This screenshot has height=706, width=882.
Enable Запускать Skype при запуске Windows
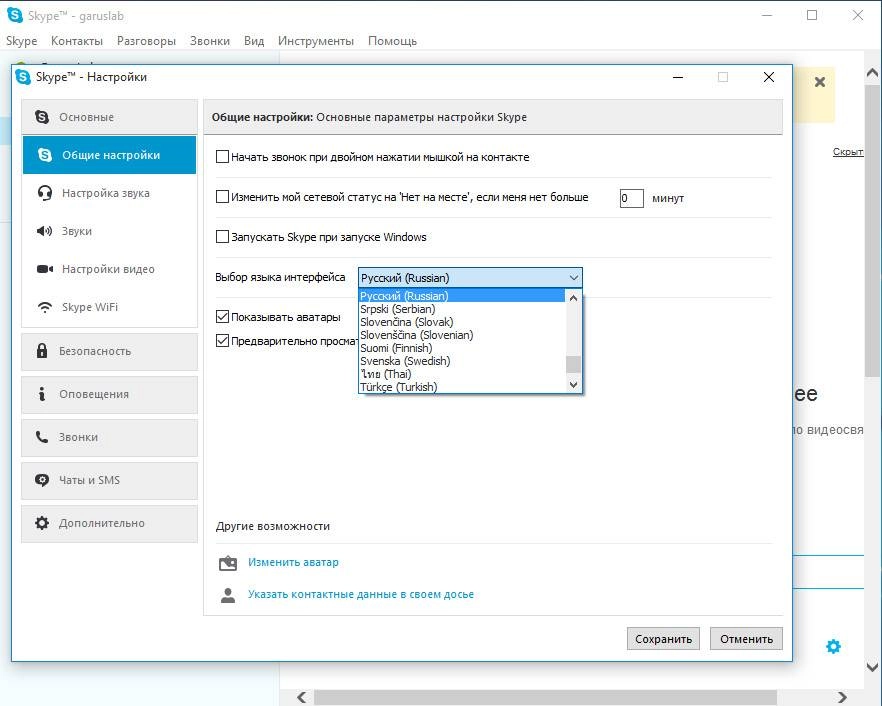(222, 236)
